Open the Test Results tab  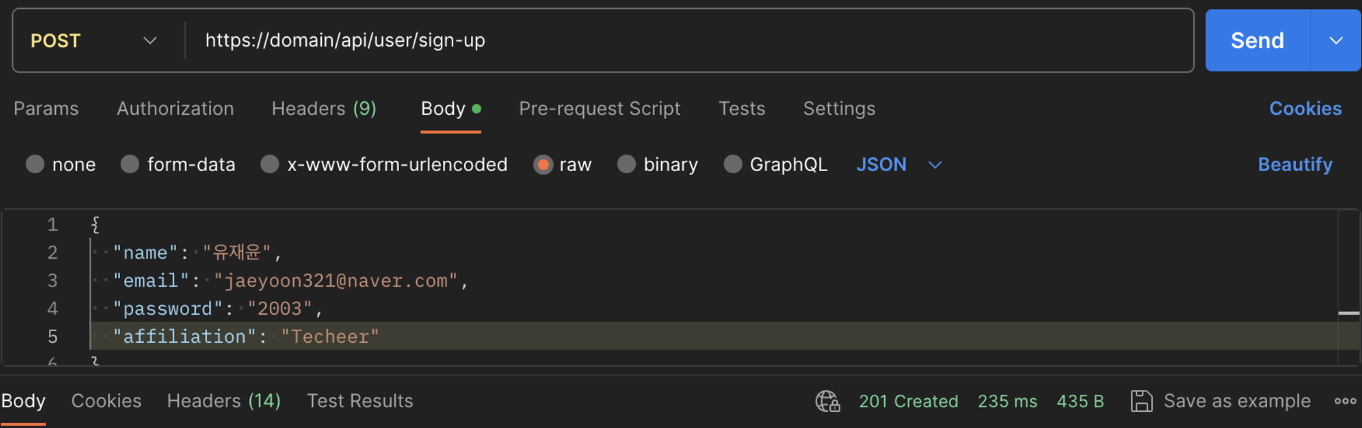tap(360, 401)
